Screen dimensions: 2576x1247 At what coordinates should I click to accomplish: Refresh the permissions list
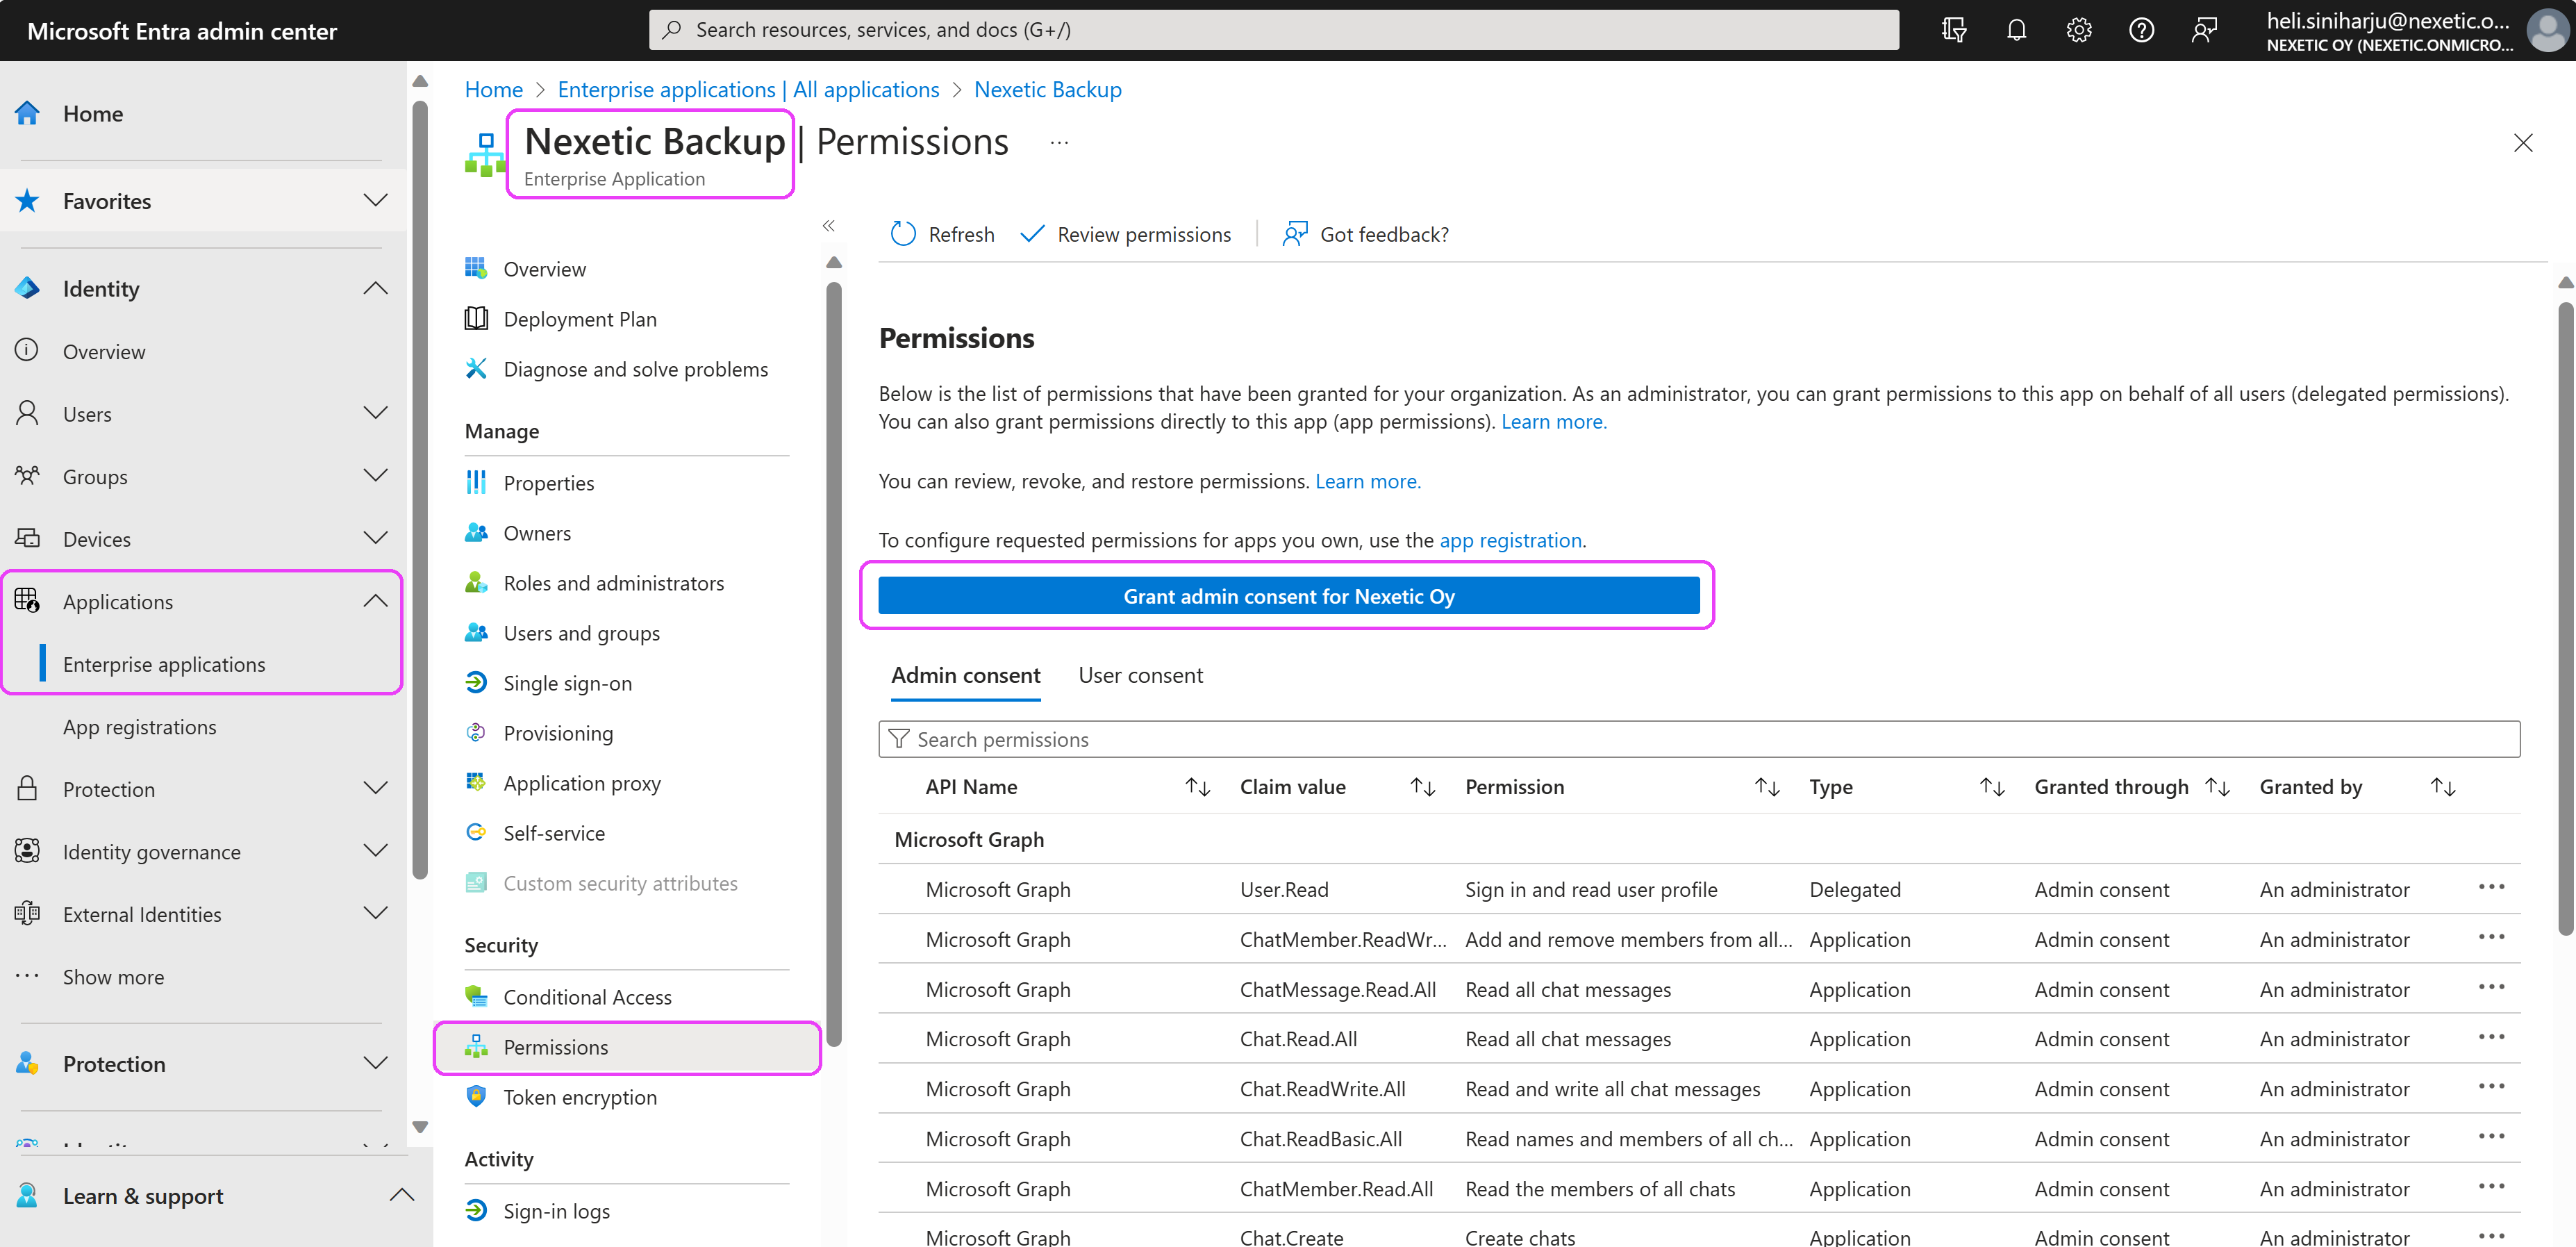tap(940, 234)
